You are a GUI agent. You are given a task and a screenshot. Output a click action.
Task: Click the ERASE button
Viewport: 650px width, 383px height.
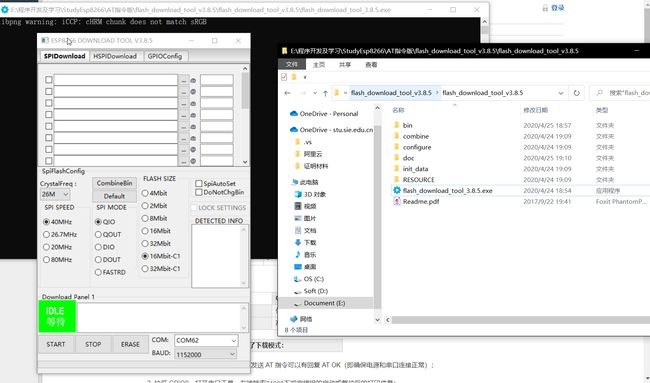[130, 344]
